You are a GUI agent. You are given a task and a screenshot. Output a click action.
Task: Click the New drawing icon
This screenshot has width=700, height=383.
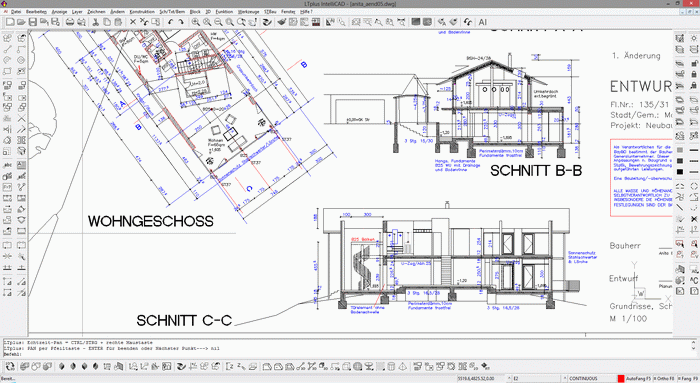[x=10, y=22]
